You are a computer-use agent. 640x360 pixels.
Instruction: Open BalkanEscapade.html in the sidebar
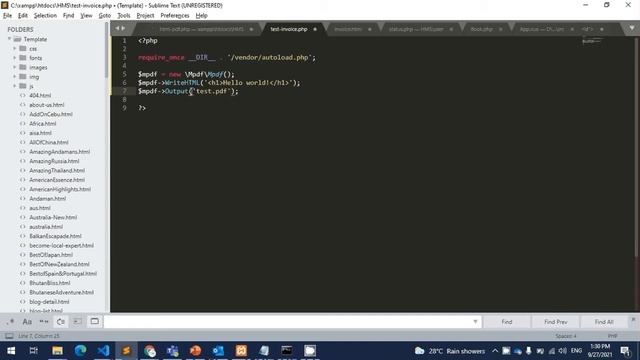click(x=55, y=236)
